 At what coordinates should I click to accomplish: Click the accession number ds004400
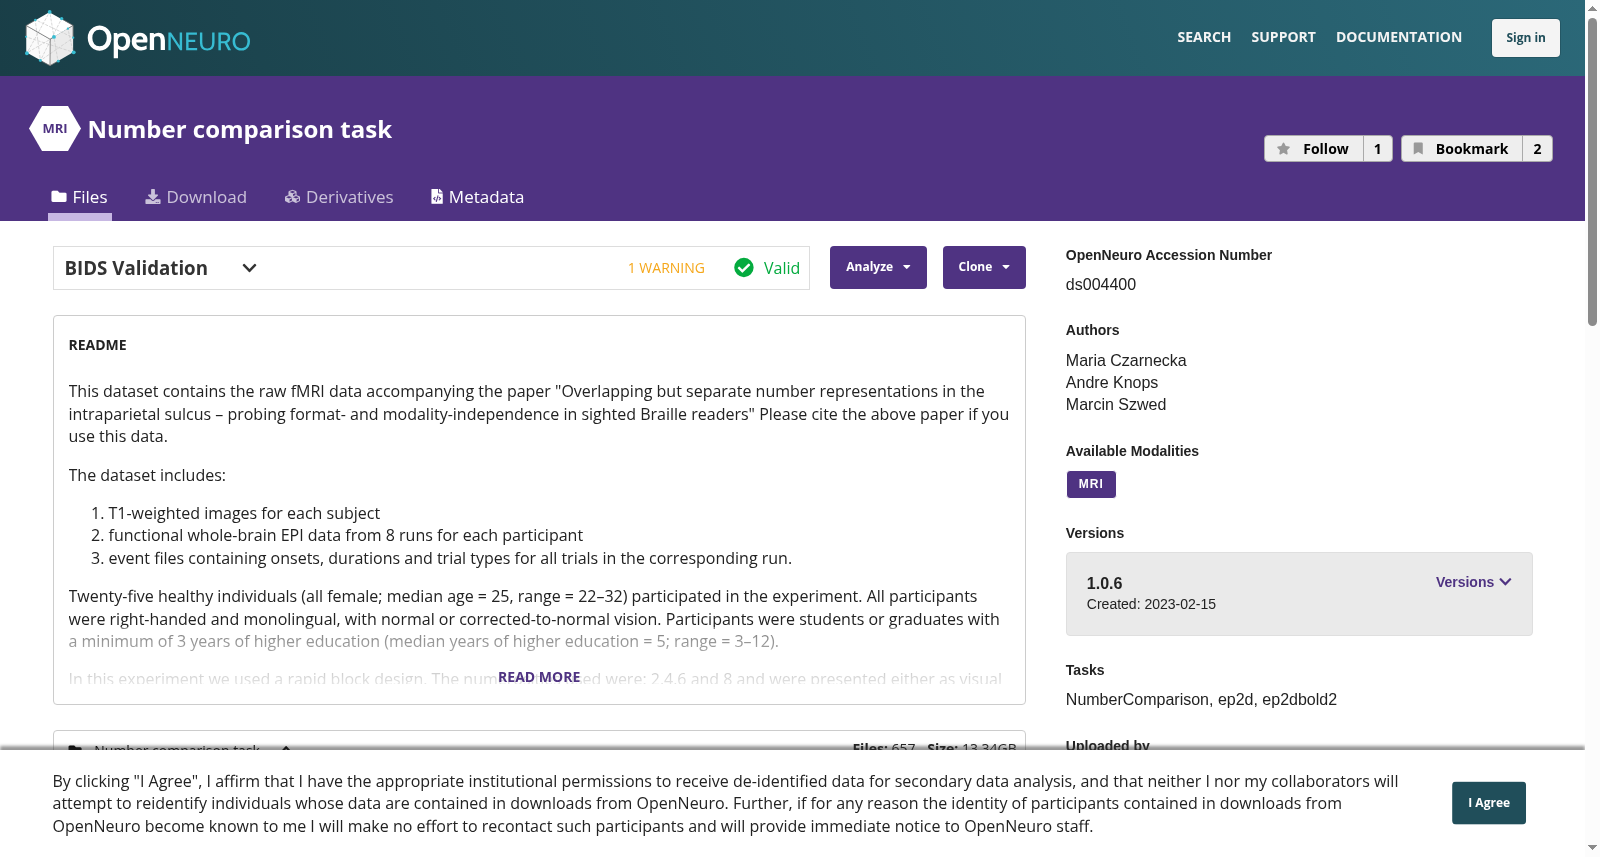click(x=1101, y=284)
